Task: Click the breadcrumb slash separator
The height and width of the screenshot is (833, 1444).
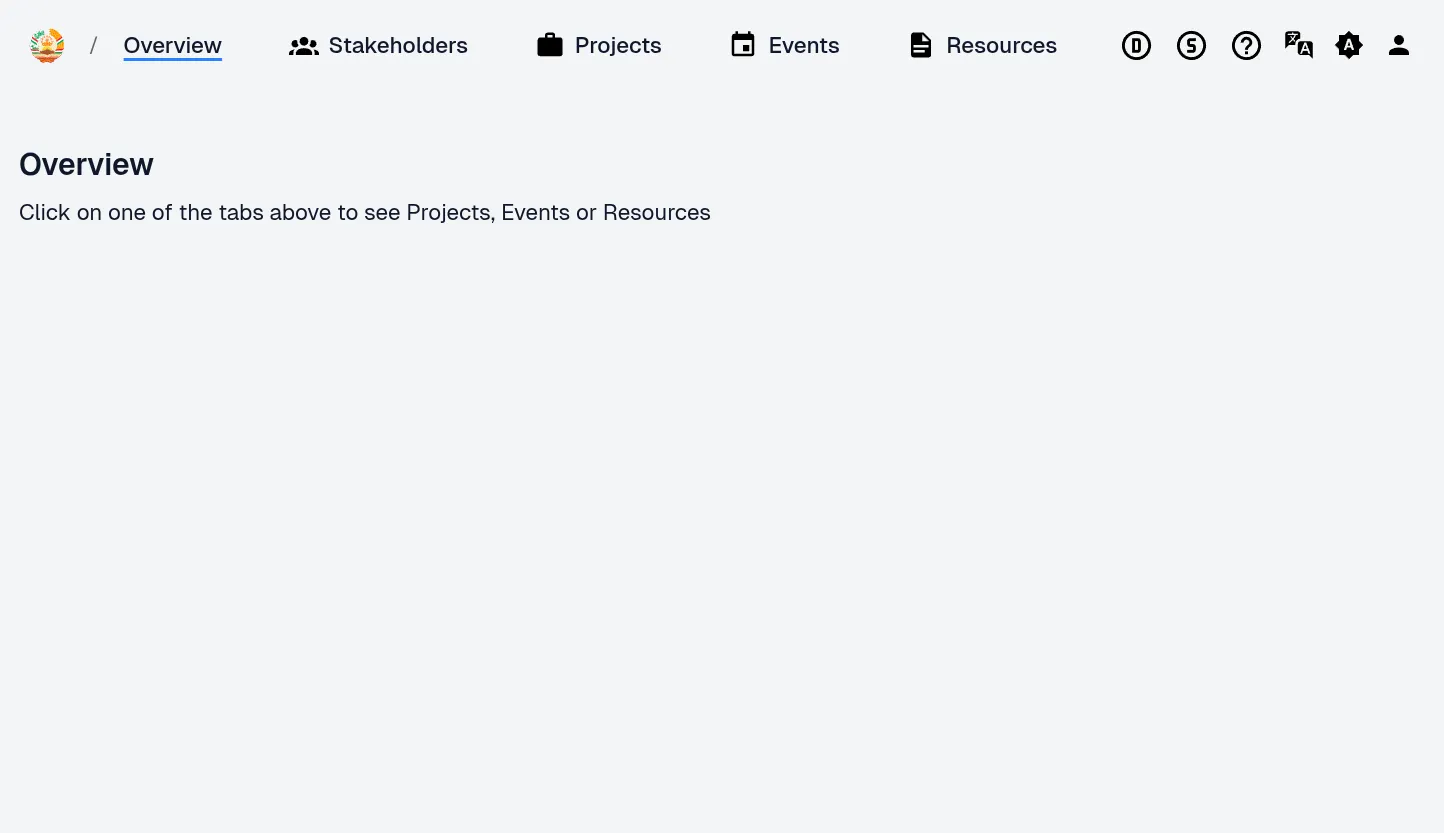Action: [94, 46]
